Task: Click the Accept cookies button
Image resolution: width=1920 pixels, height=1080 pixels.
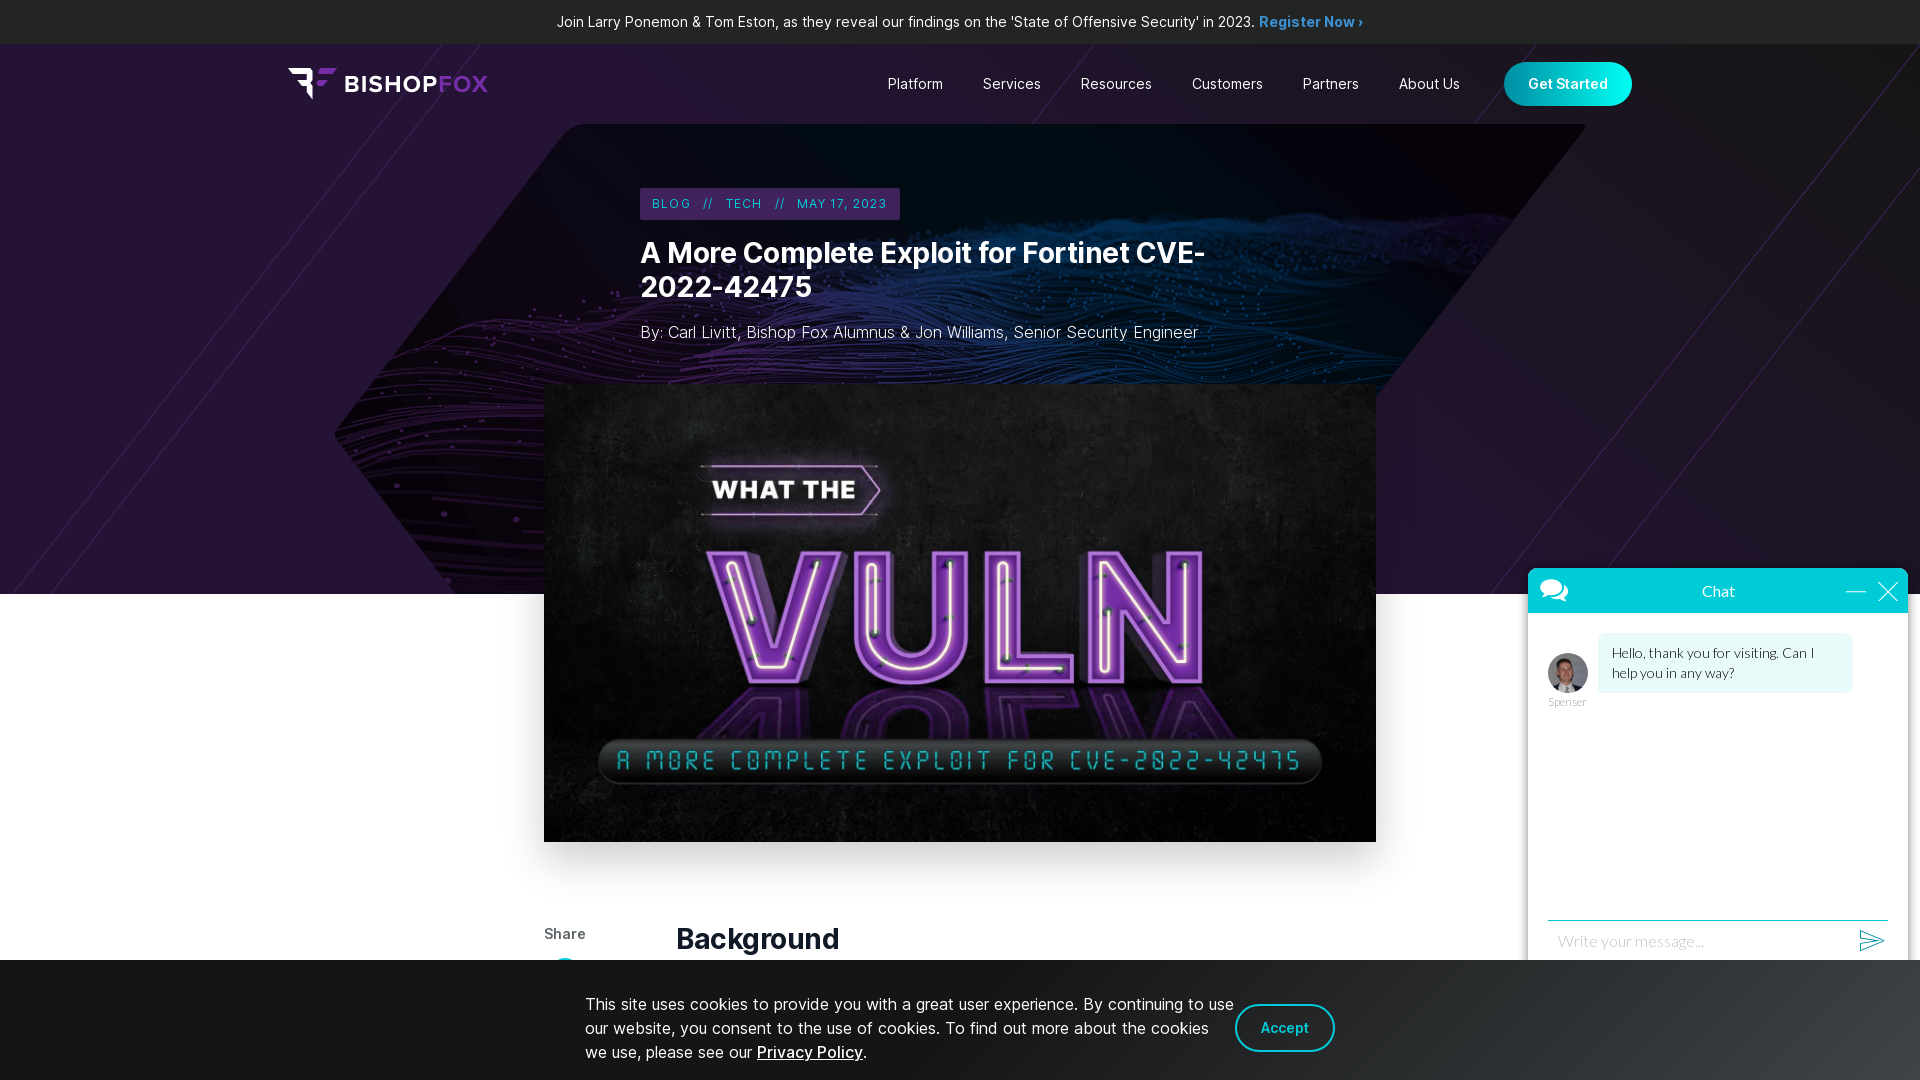Action: 1284,1027
